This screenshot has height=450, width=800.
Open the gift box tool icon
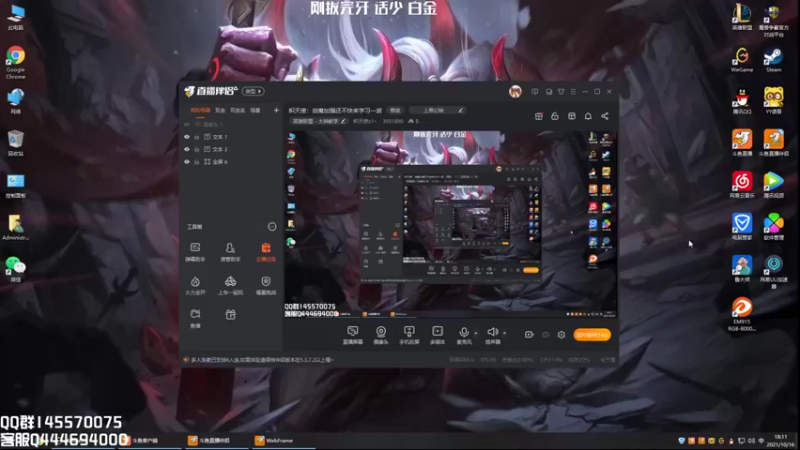point(231,315)
